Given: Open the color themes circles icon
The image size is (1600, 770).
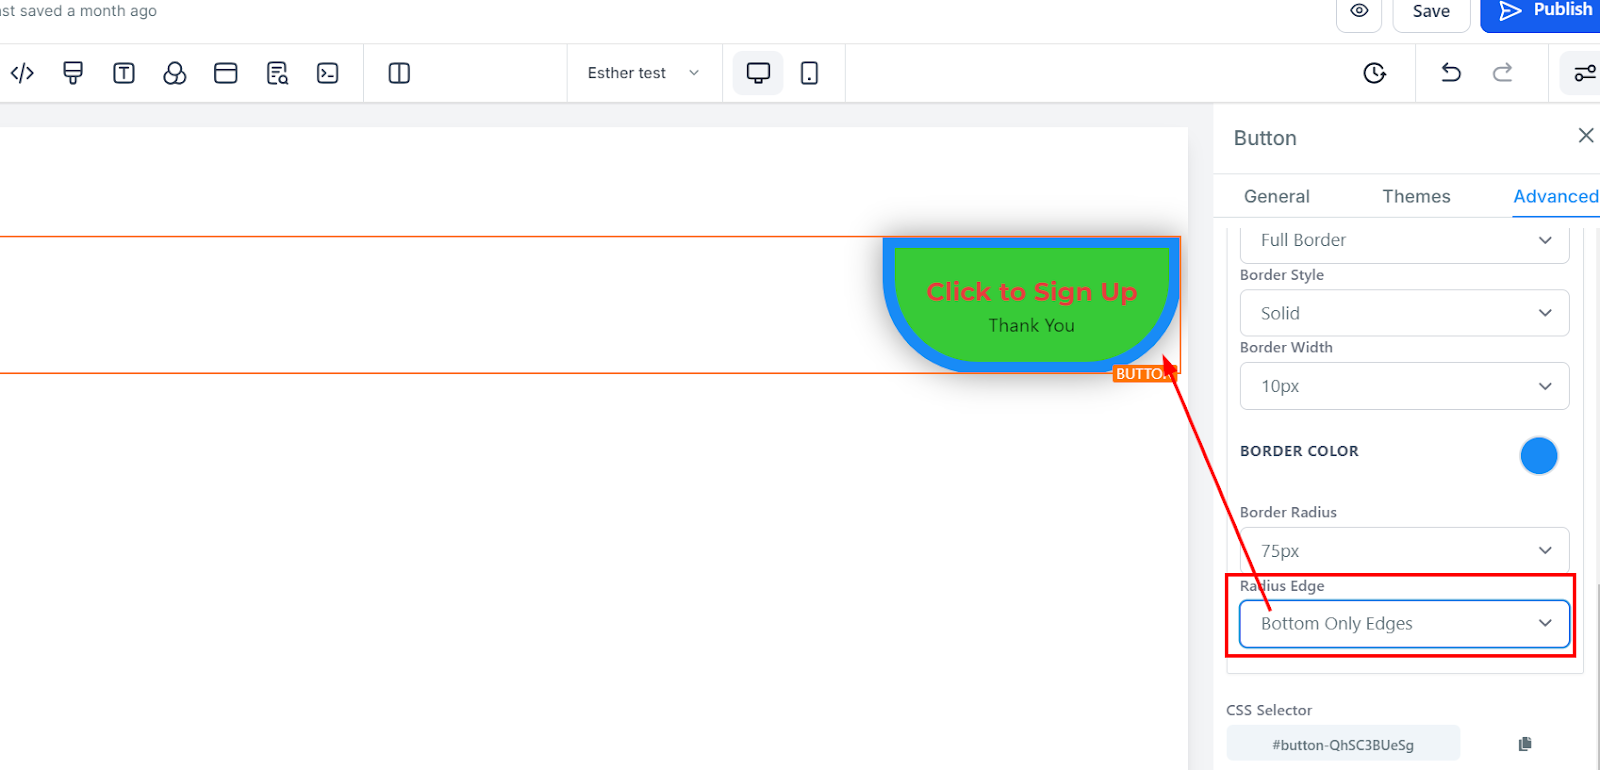Looking at the screenshot, I should click(x=175, y=73).
